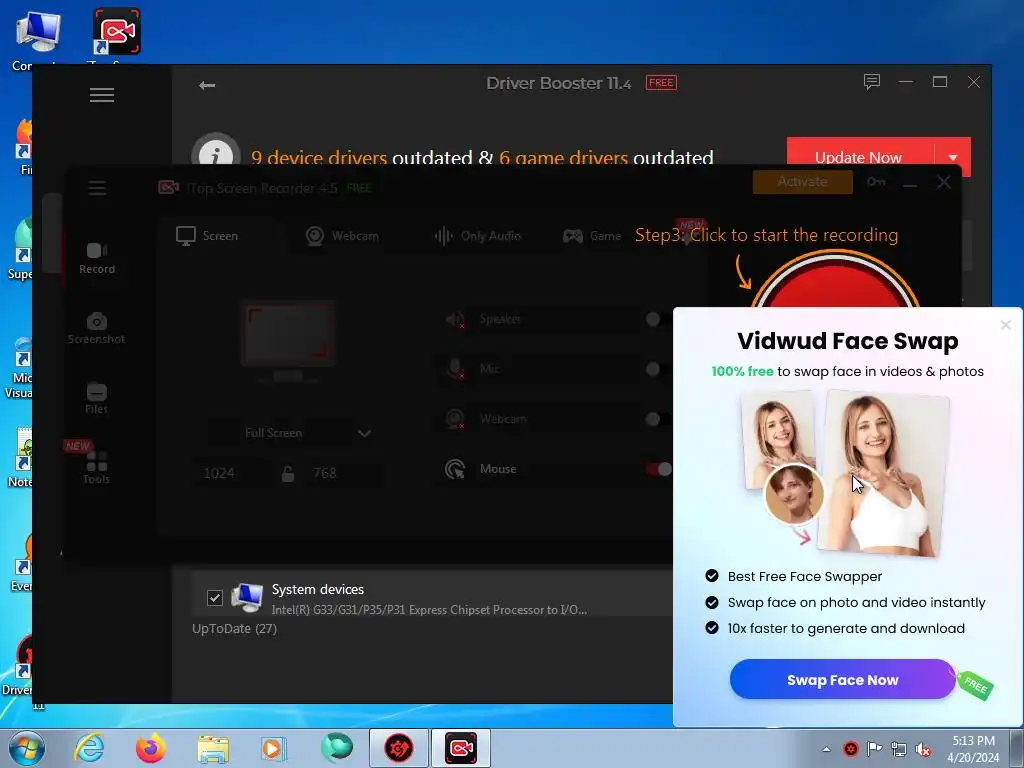The width and height of the screenshot is (1024, 768).
Task: Open iTop Screen Recorder hamburger menu
Action: point(97,188)
